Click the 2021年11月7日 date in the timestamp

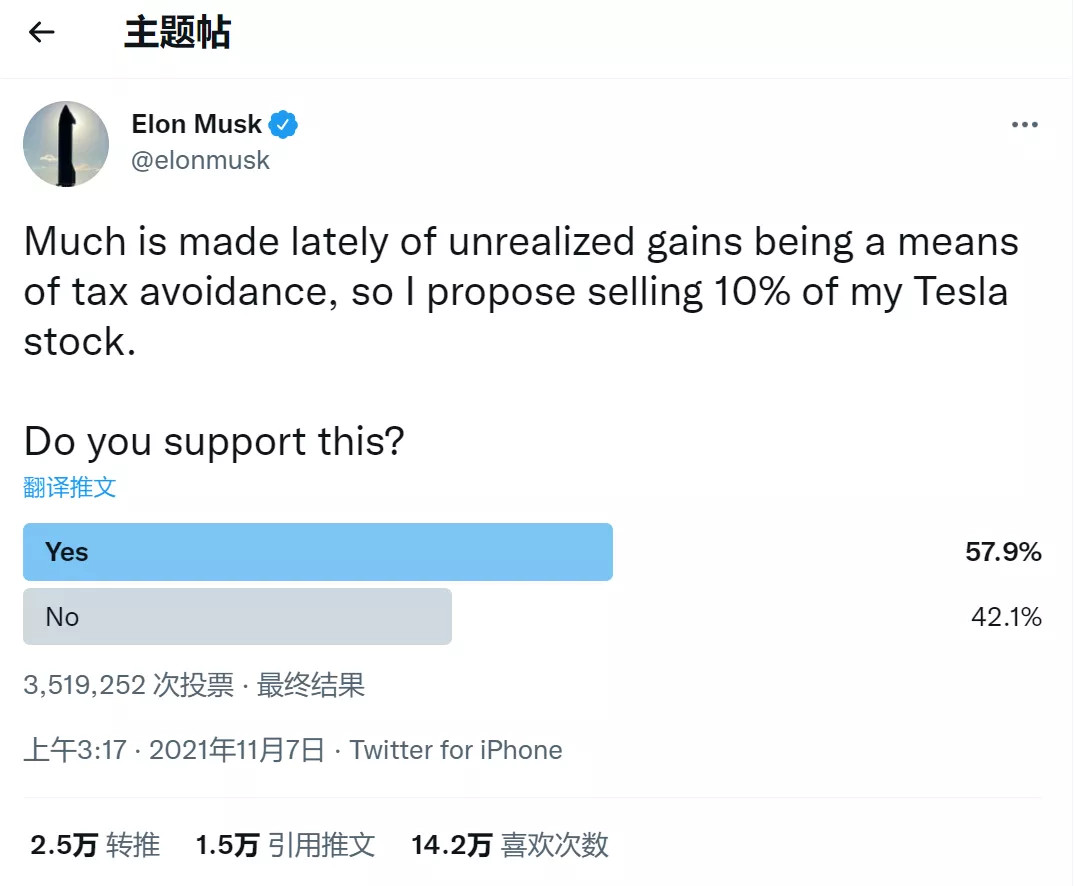pyautogui.click(x=237, y=750)
